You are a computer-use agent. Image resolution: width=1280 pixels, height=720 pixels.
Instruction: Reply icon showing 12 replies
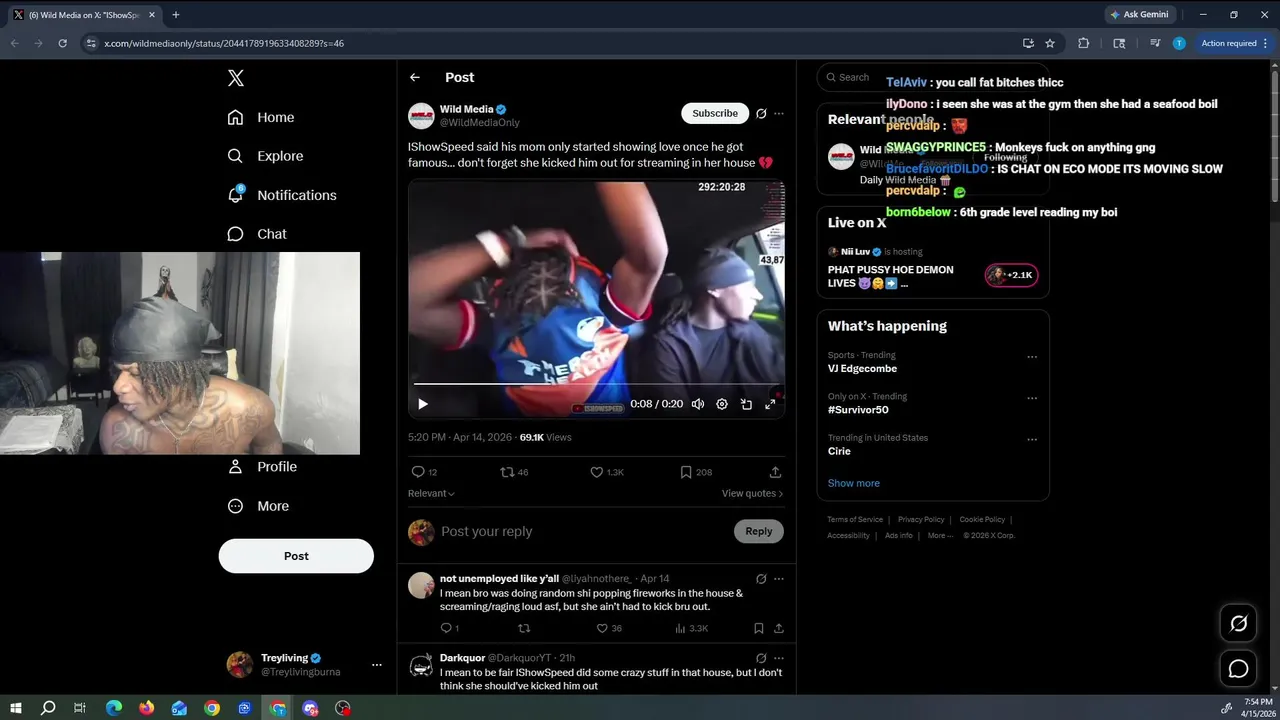425,472
